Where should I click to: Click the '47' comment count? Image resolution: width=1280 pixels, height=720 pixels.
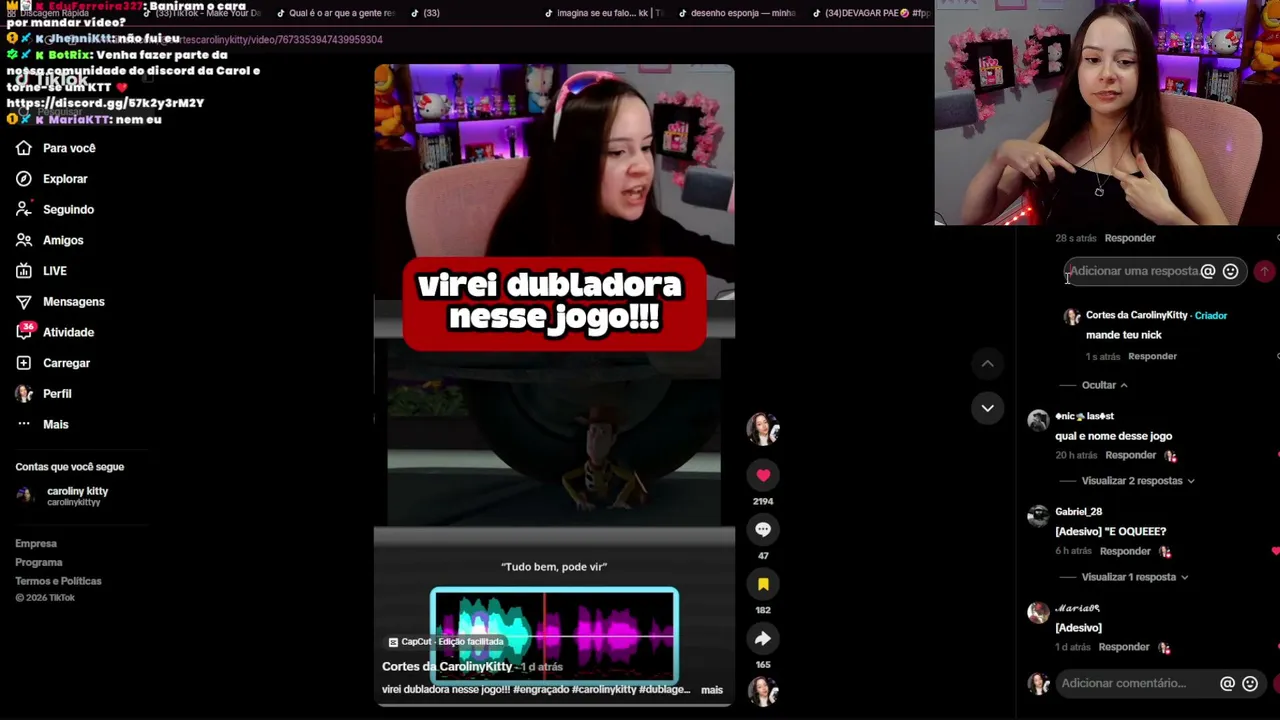(x=763, y=556)
